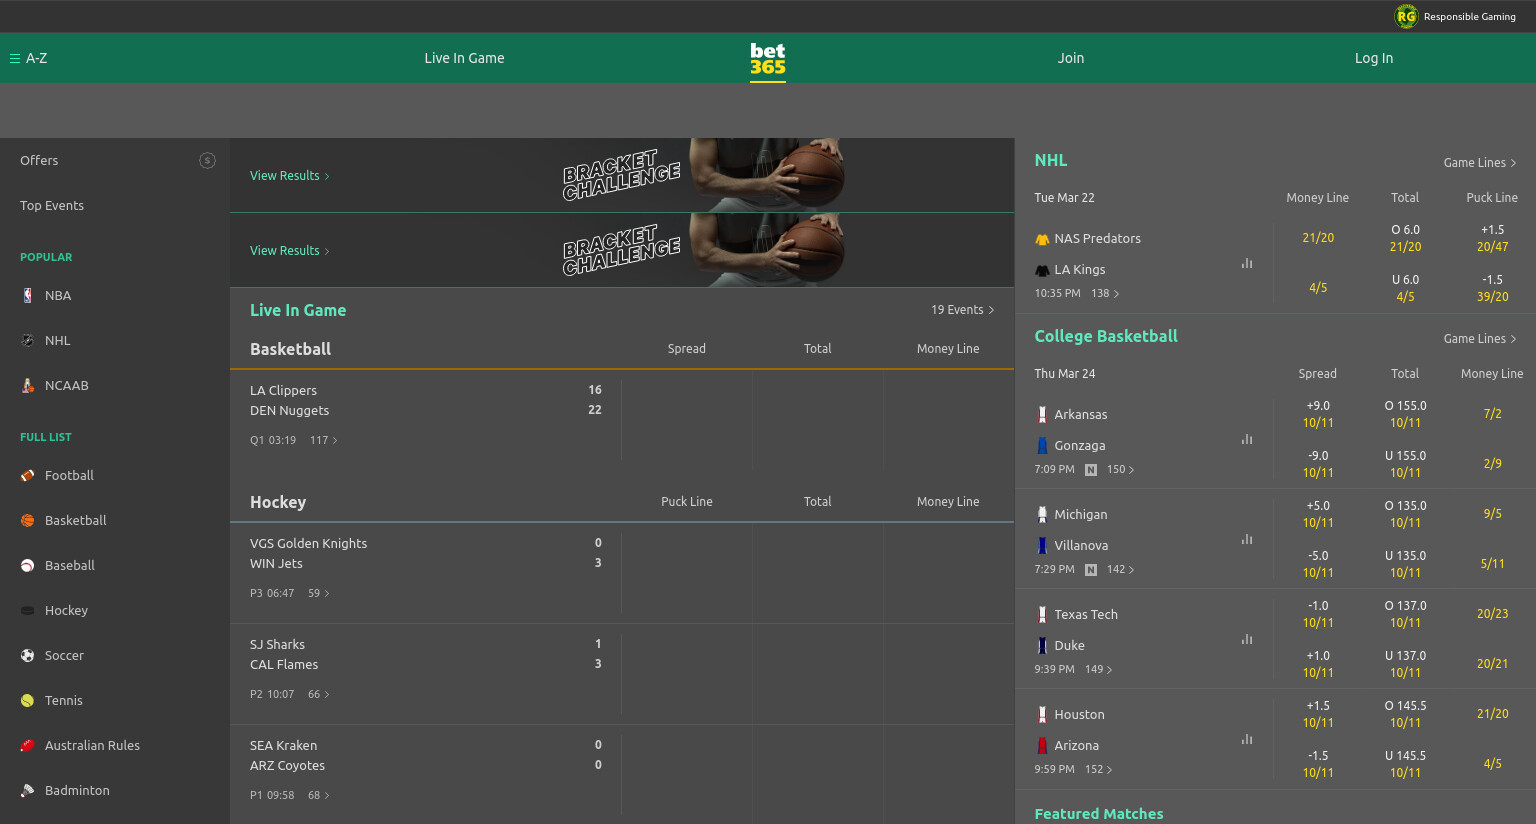
Task: Bet Gonzaga money line 2/9
Action: pos(1492,464)
